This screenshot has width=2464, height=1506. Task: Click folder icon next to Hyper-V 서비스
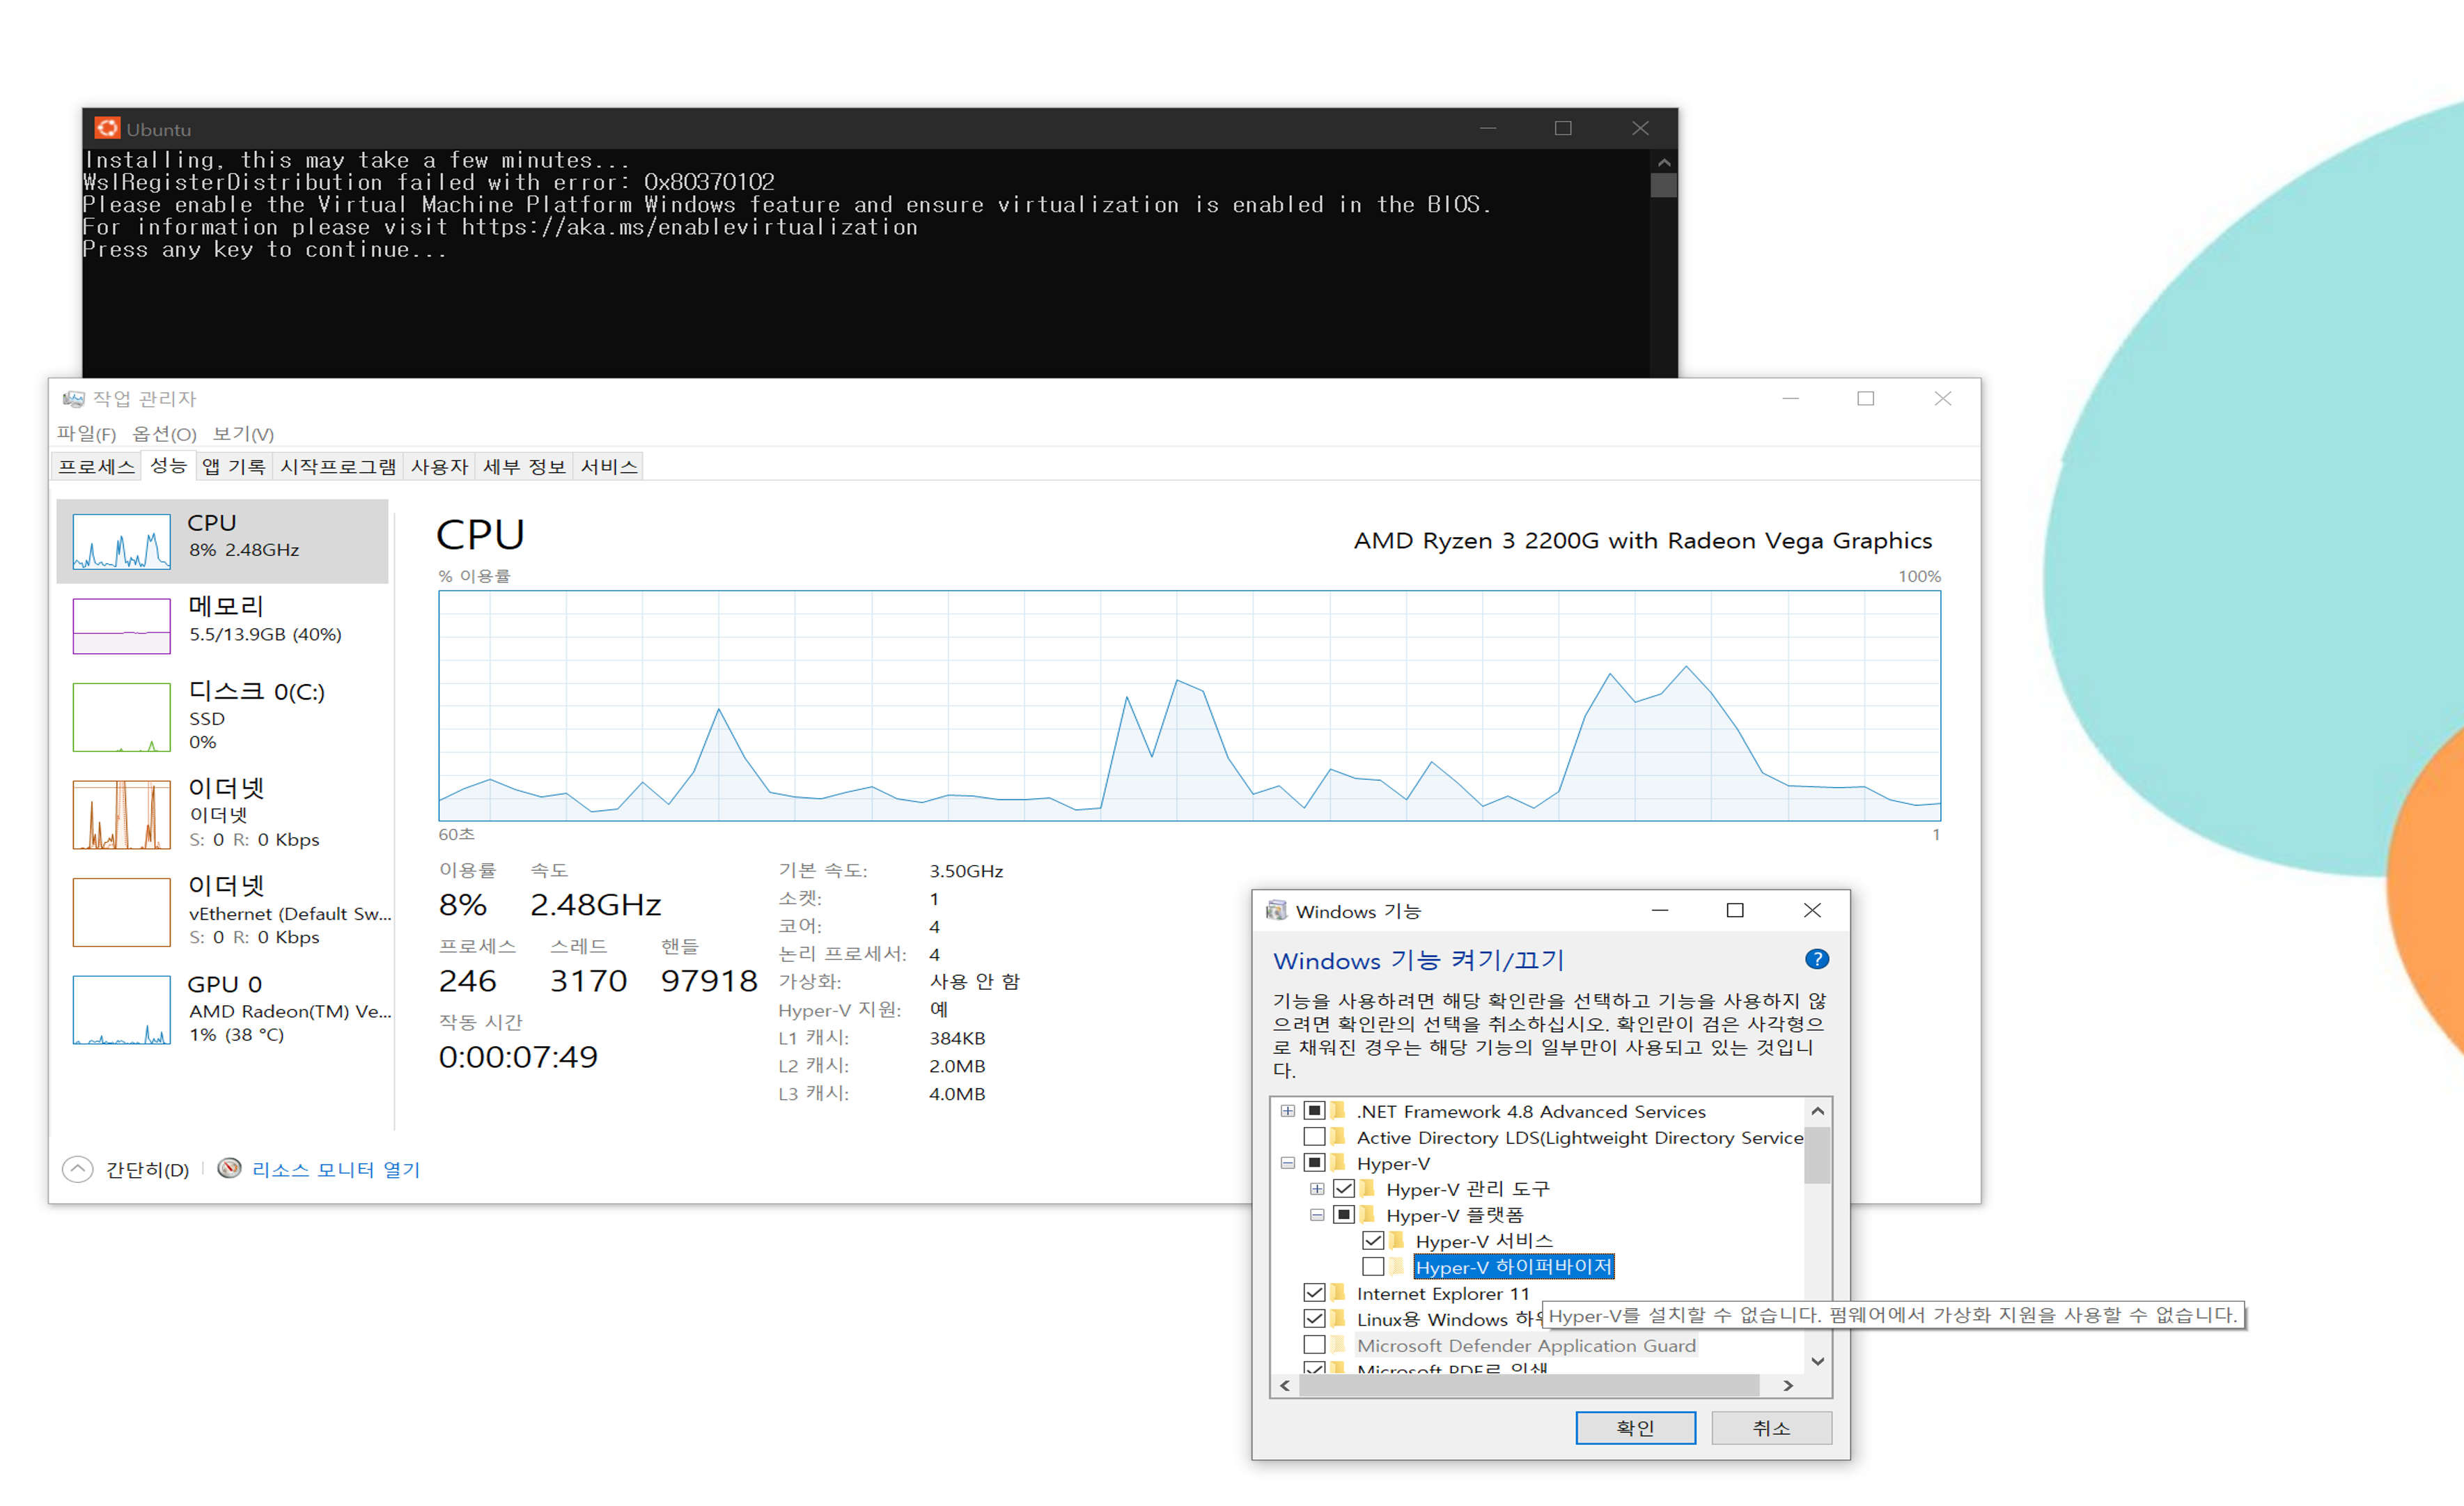[x=1397, y=1240]
